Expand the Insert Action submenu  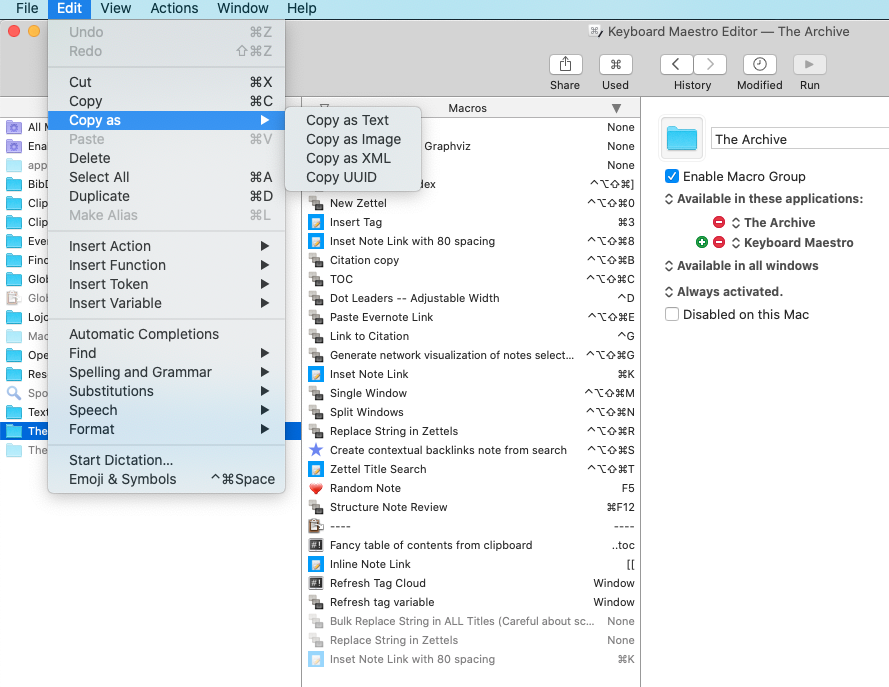[x=166, y=246]
